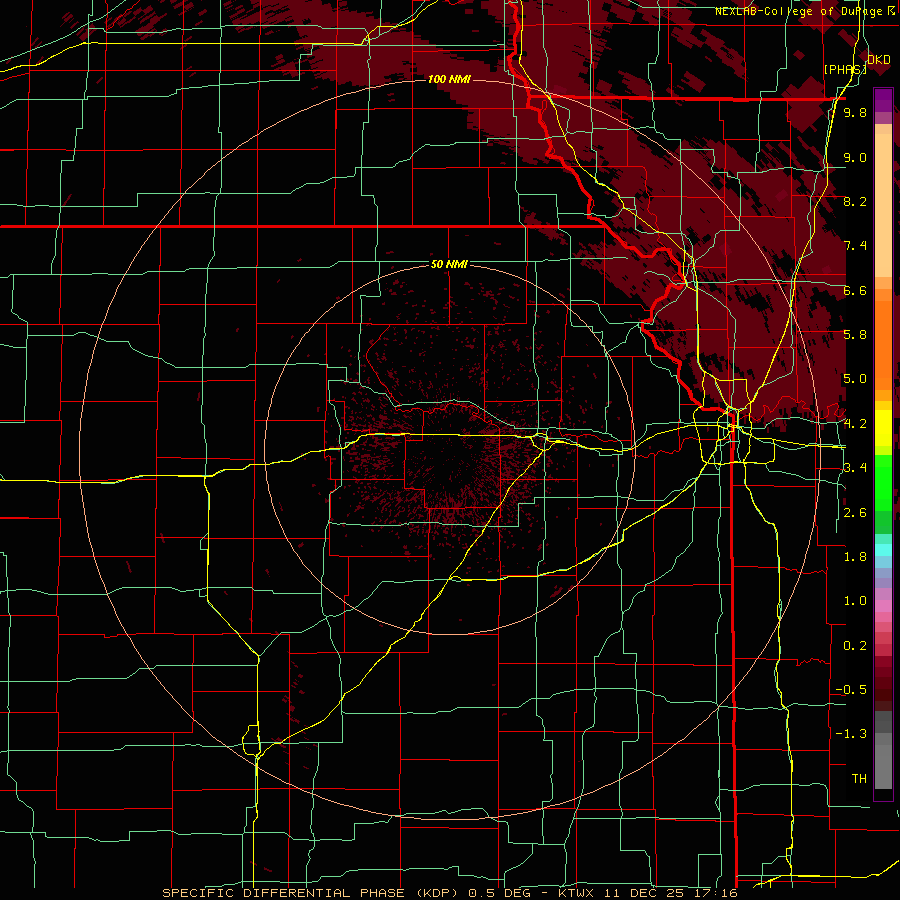Click the 1.0 value on the scale
The width and height of the screenshot is (900, 900).
tap(855, 601)
